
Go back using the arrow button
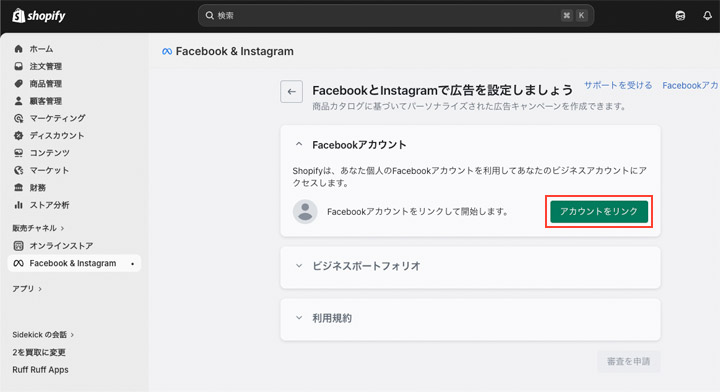pyautogui.click(x=291, y=91)
